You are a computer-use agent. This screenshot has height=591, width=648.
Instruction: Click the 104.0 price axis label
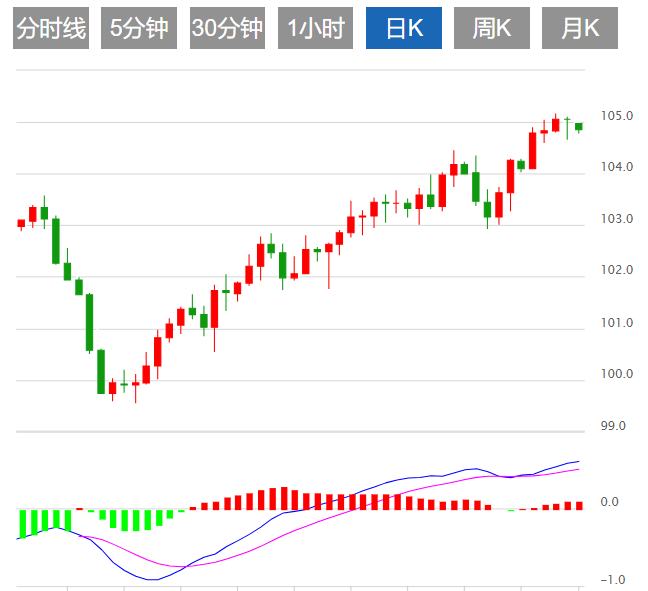(617, 167)
